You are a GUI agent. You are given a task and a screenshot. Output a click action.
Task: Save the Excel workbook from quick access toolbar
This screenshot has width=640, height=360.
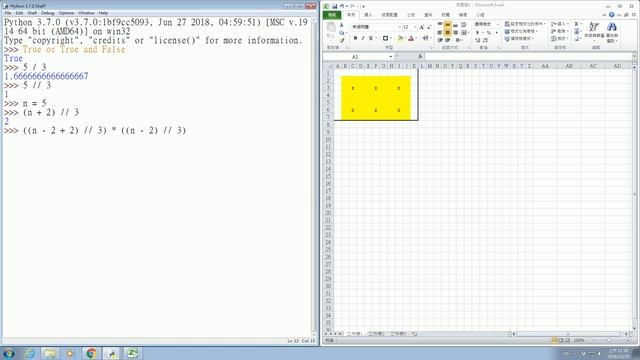334,6
